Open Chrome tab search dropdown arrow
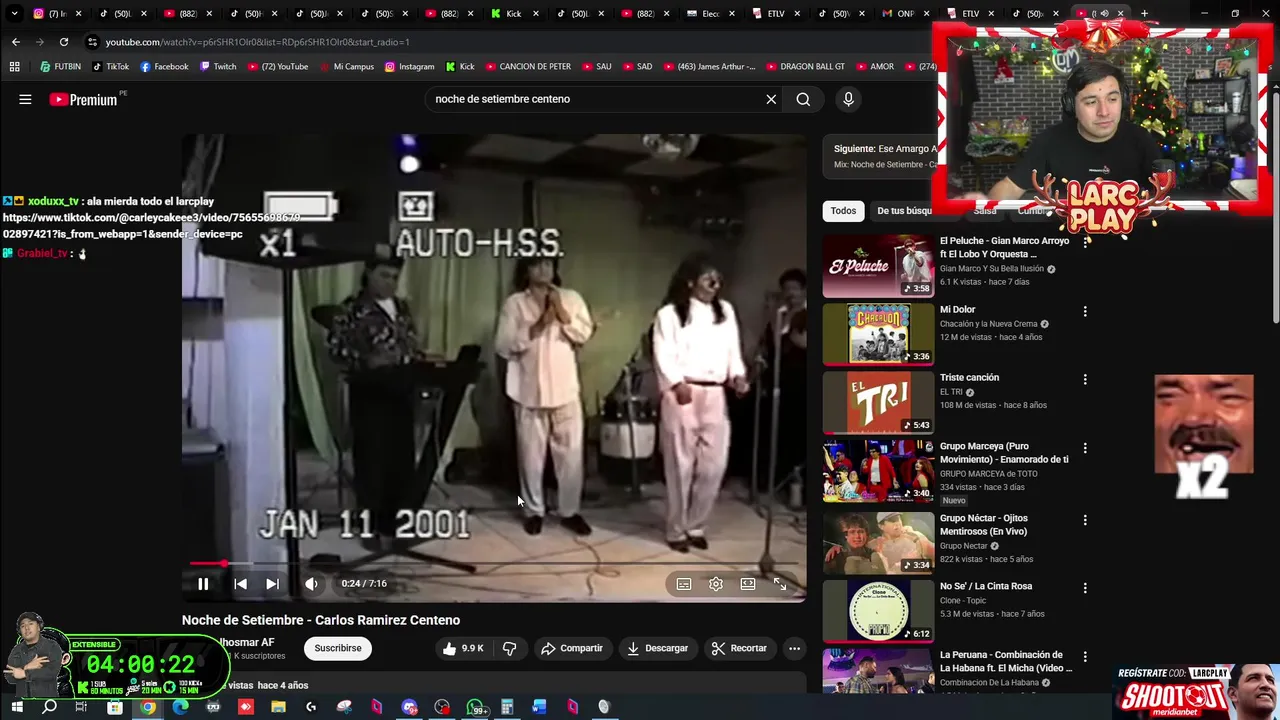 coord(14,14)
